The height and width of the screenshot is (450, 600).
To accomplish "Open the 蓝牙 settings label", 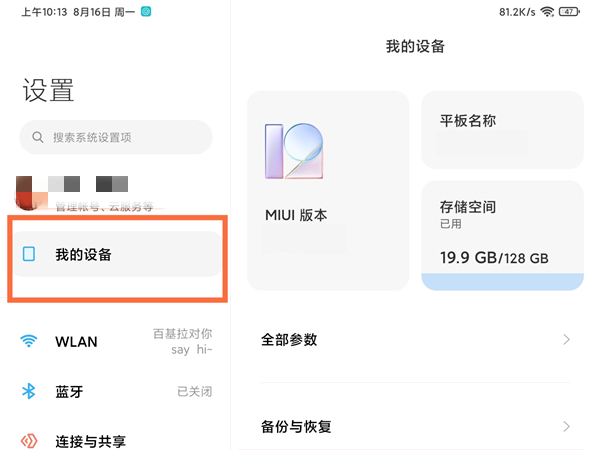I will [68, 391].
